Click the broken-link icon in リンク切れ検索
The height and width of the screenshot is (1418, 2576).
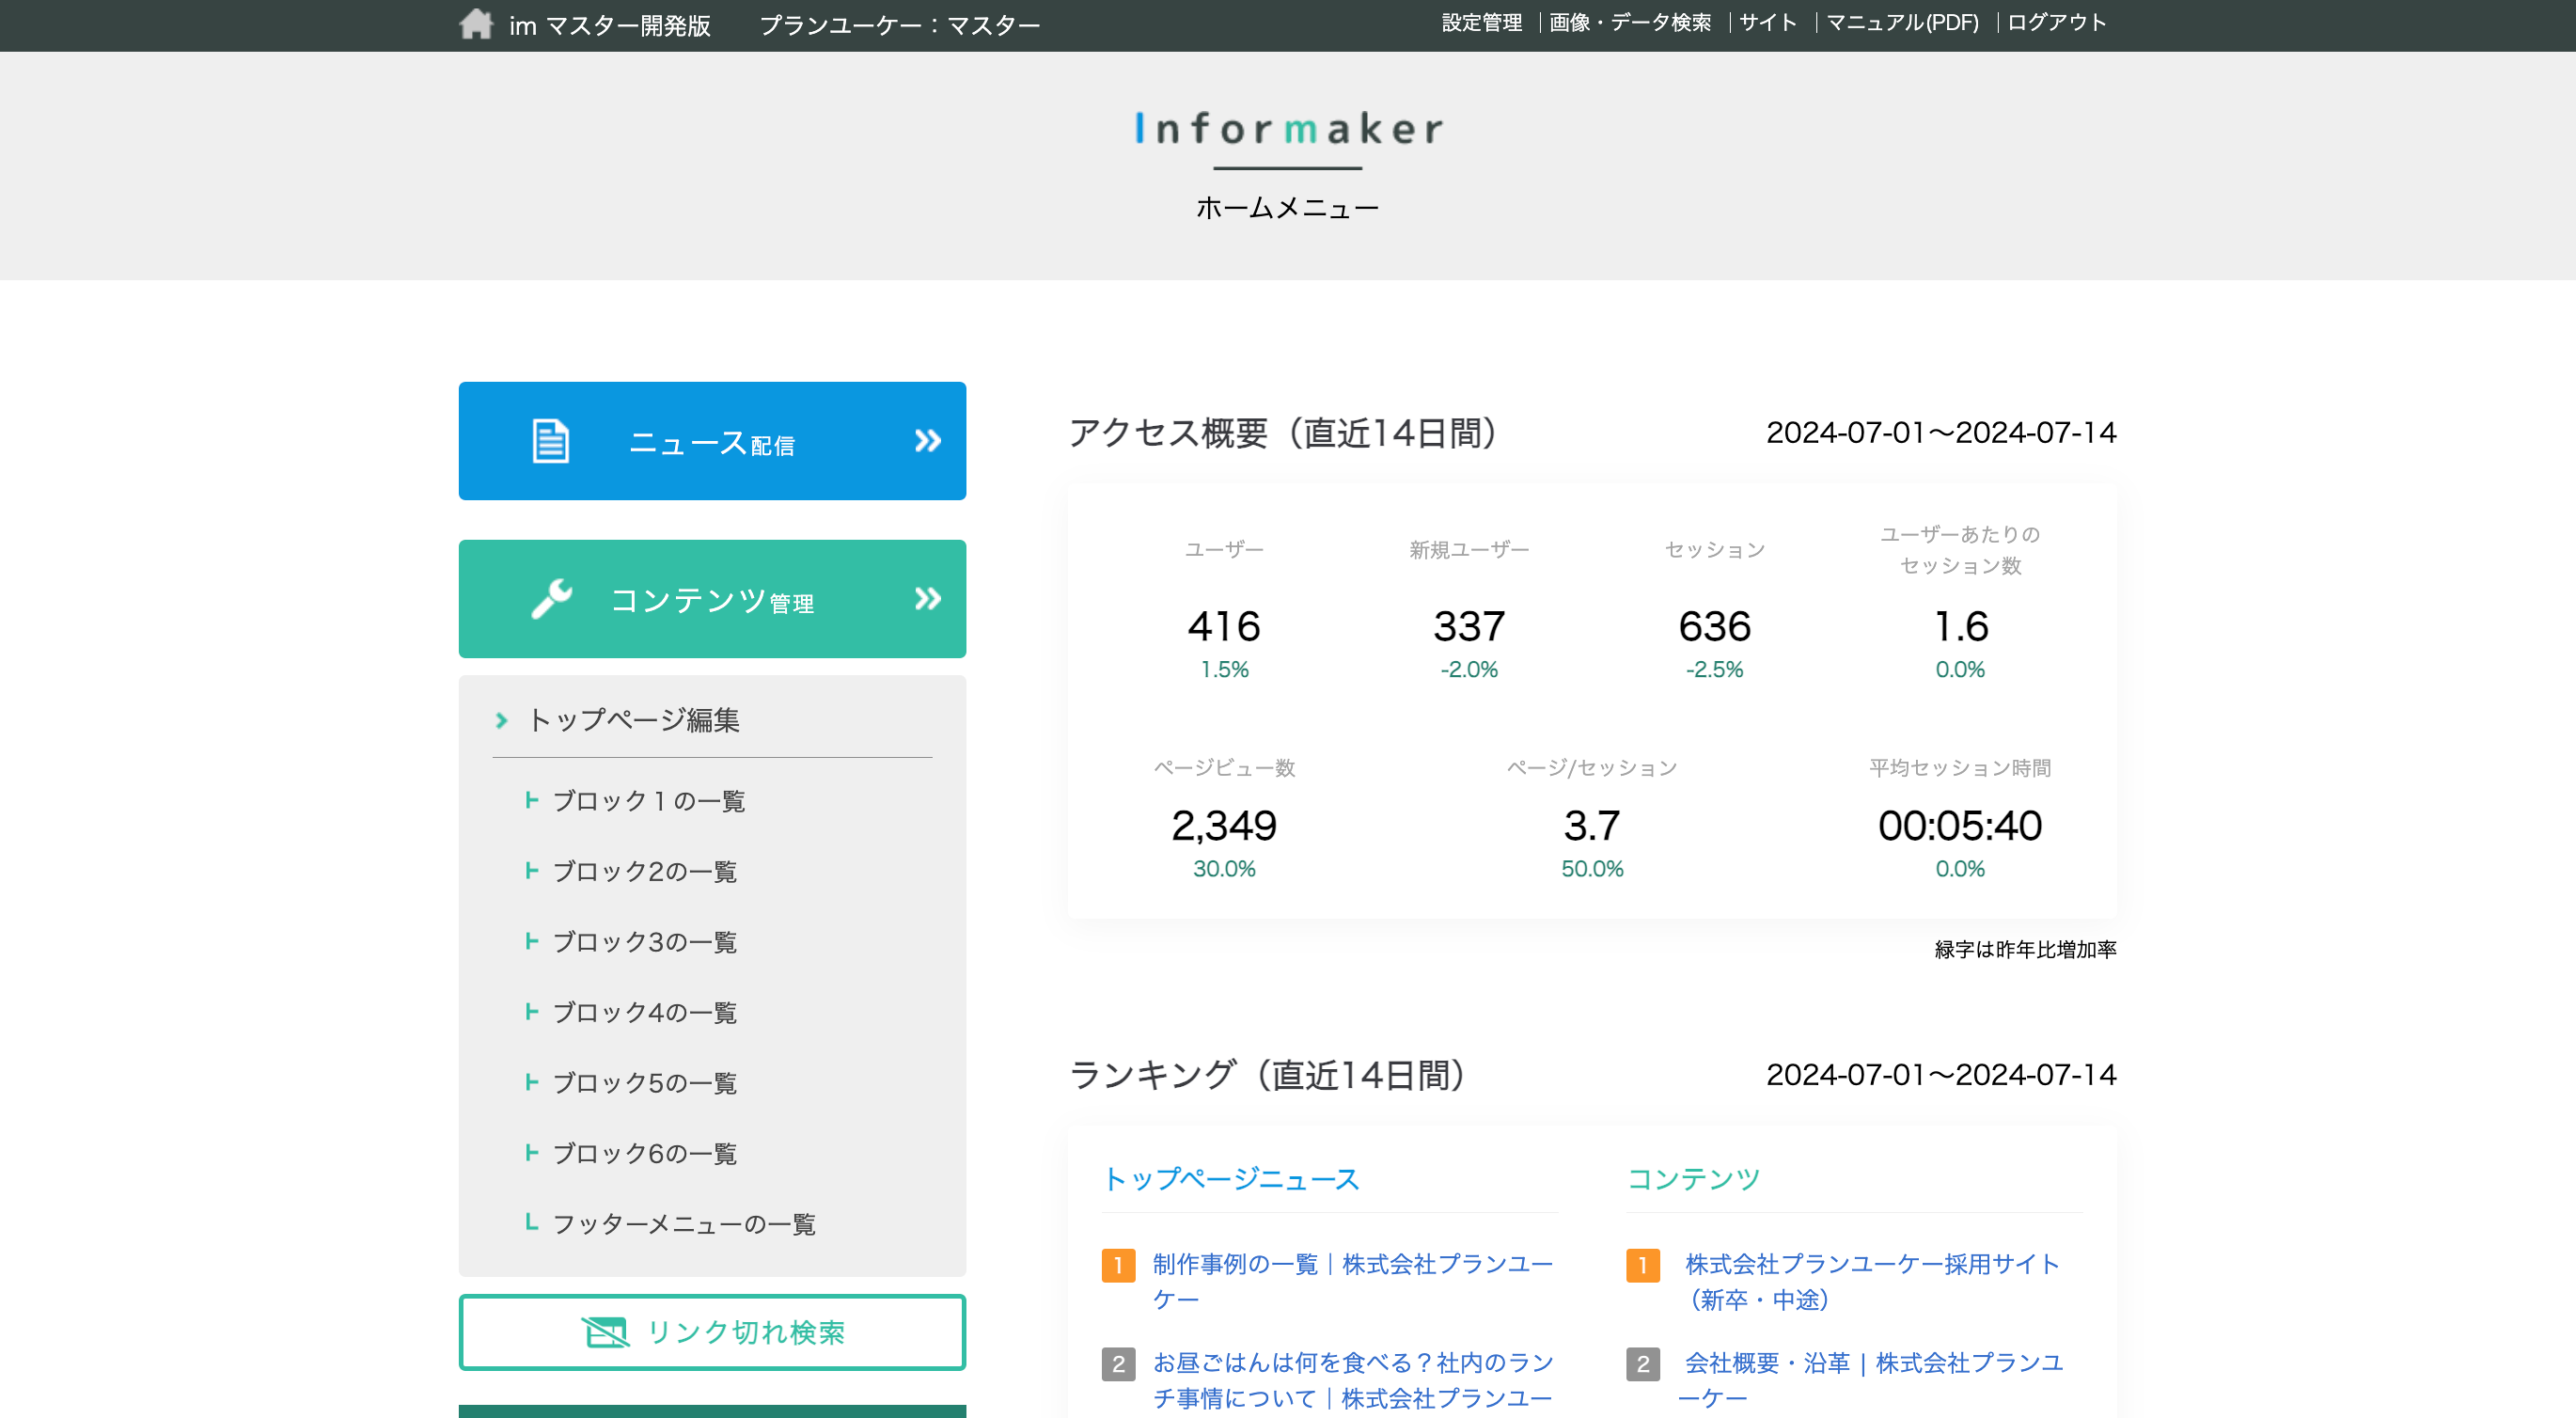tap(605, 1332)
